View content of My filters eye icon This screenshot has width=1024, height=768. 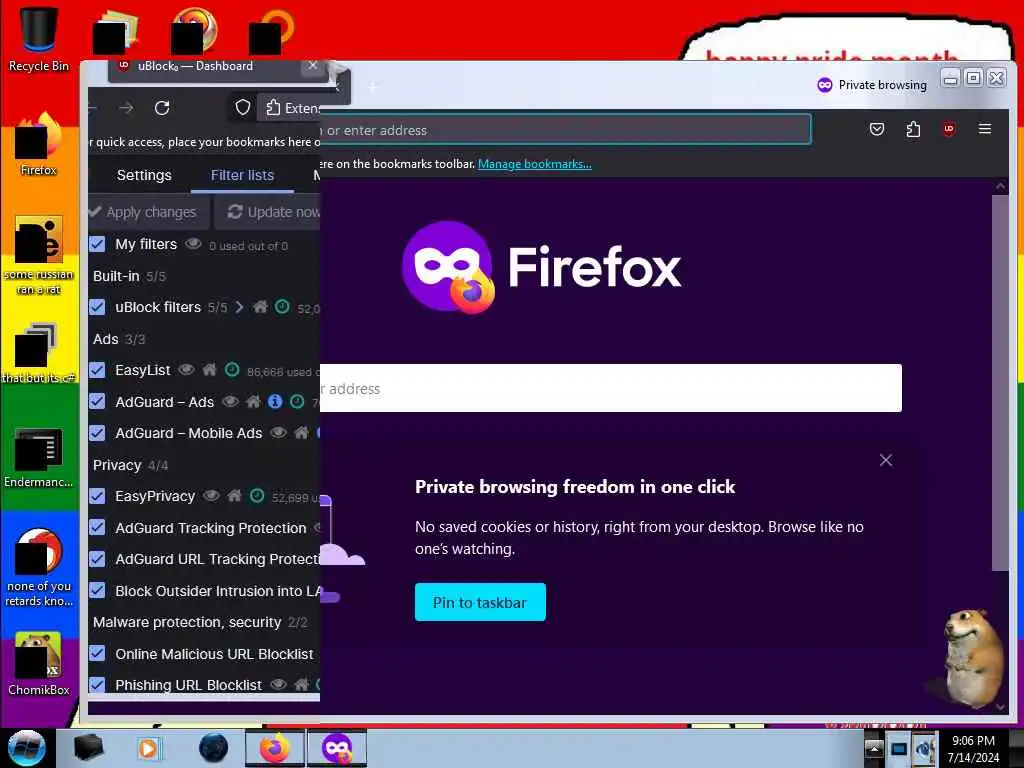click(193, 244)
